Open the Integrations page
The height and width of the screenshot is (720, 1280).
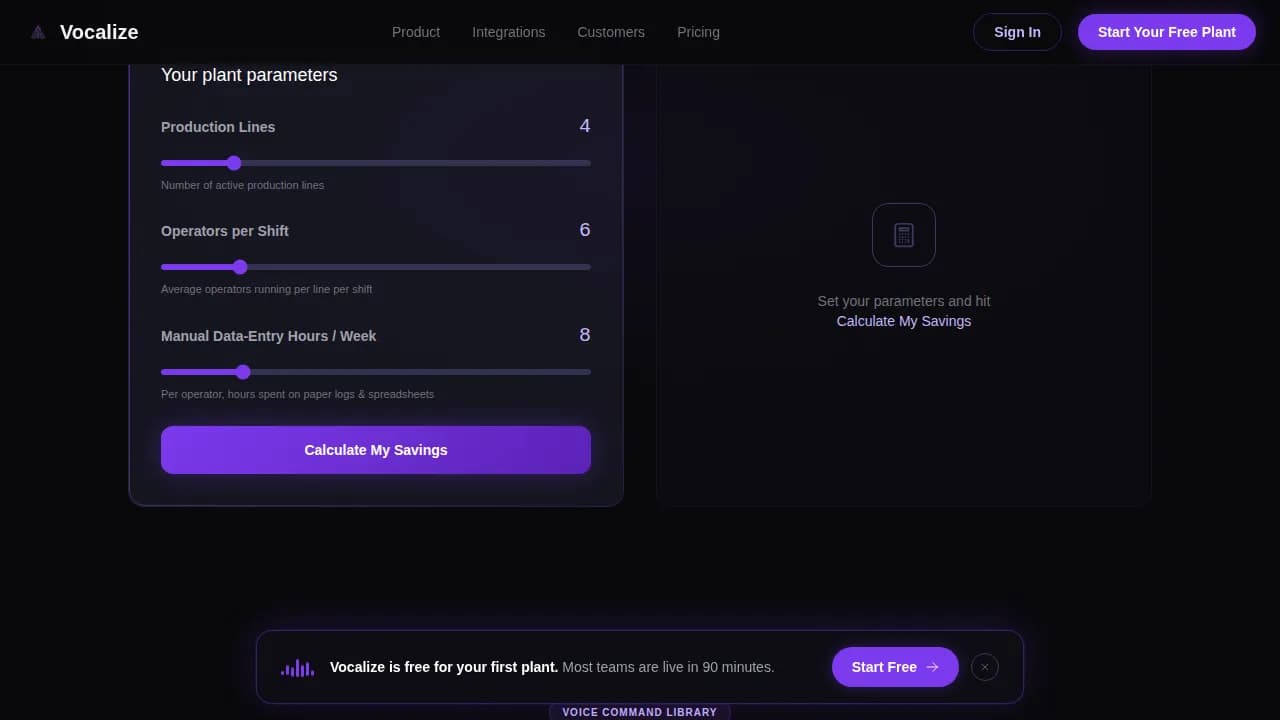point(508,32)
